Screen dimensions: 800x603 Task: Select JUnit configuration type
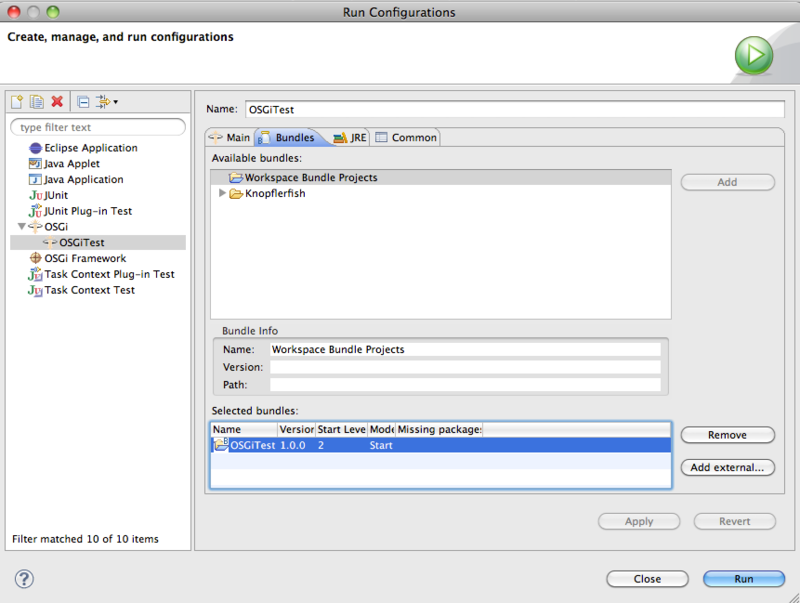(x=56, y=195)
